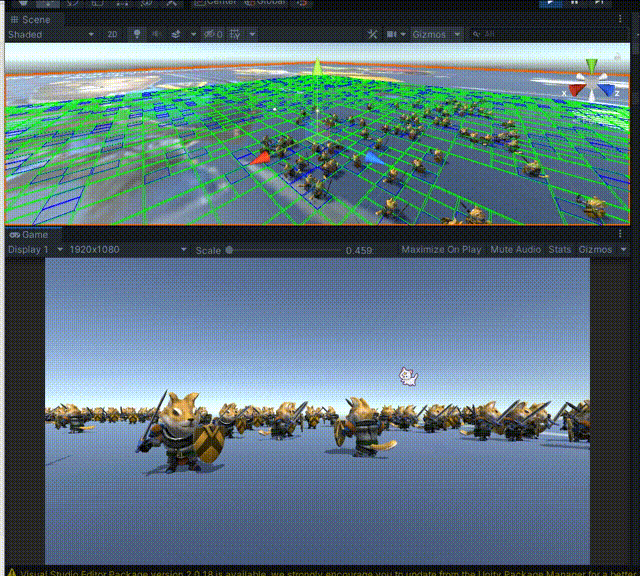Open Game Gizmos dropdown arrow
Image resolution: width=640 pixels, height=576 pixels.
click(623, 249)
